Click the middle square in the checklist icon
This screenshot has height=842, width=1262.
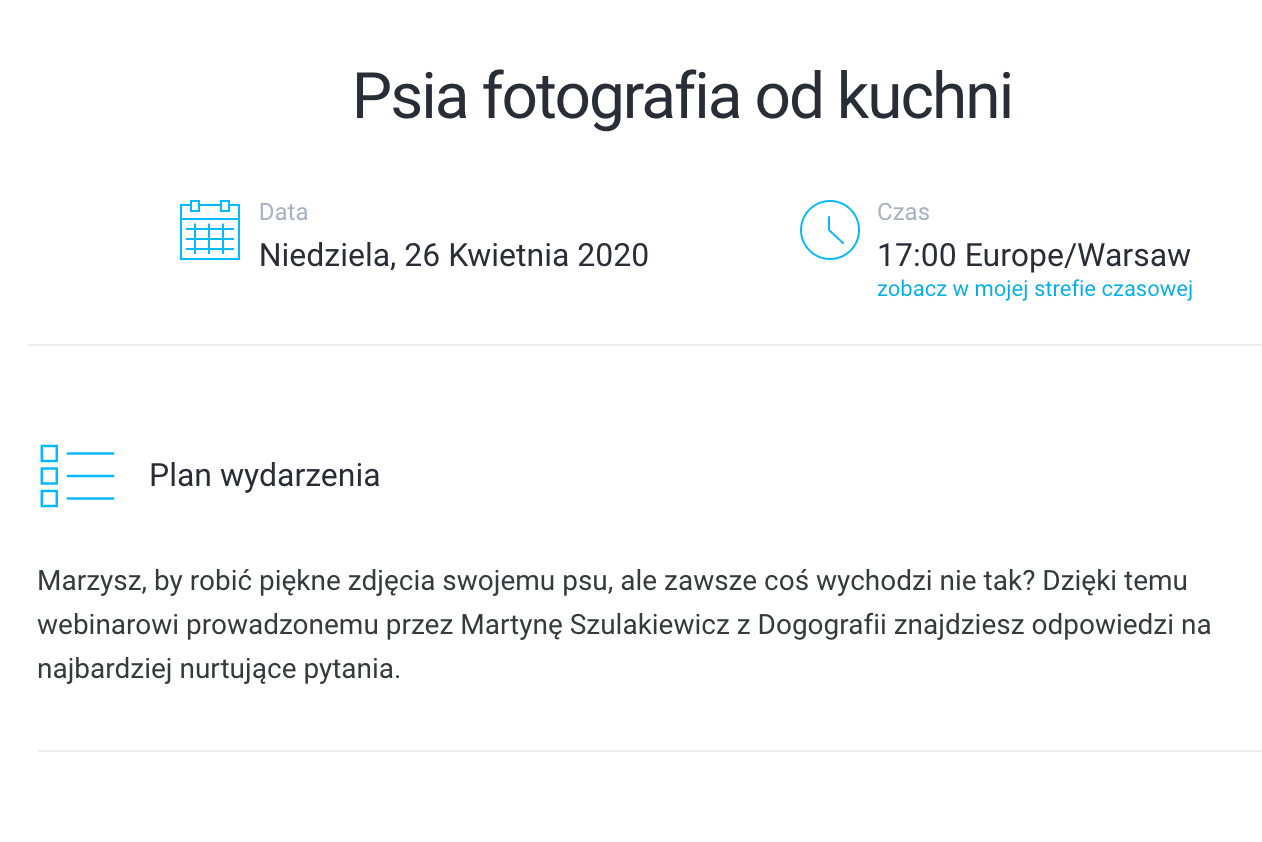click(49, 476)
